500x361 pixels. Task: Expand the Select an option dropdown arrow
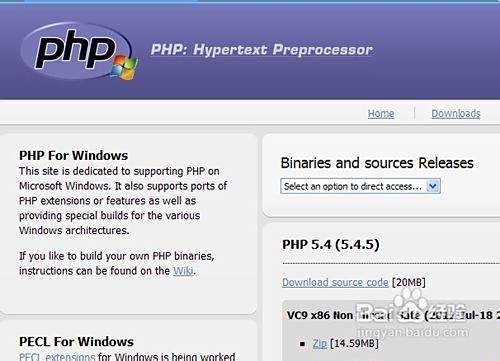(433, 186)
